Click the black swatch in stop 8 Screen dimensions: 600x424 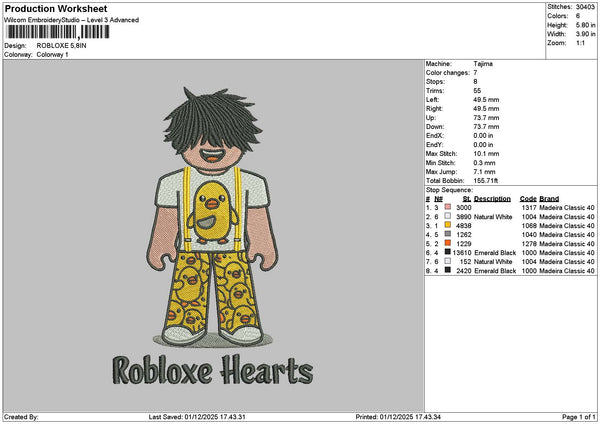447,270
